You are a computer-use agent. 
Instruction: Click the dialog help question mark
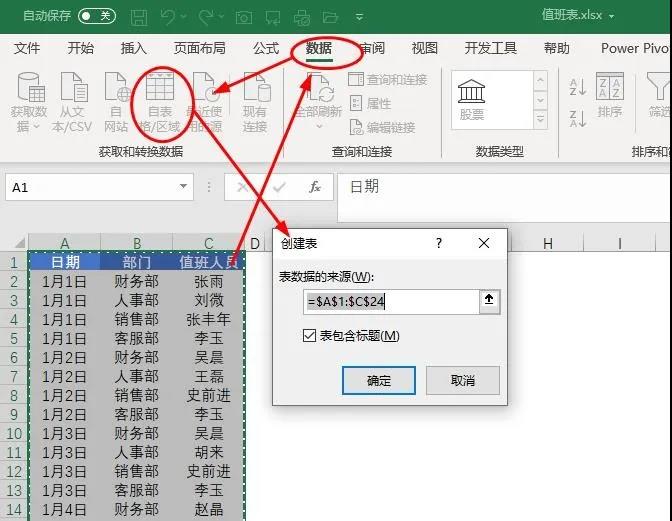click(438, 243)
